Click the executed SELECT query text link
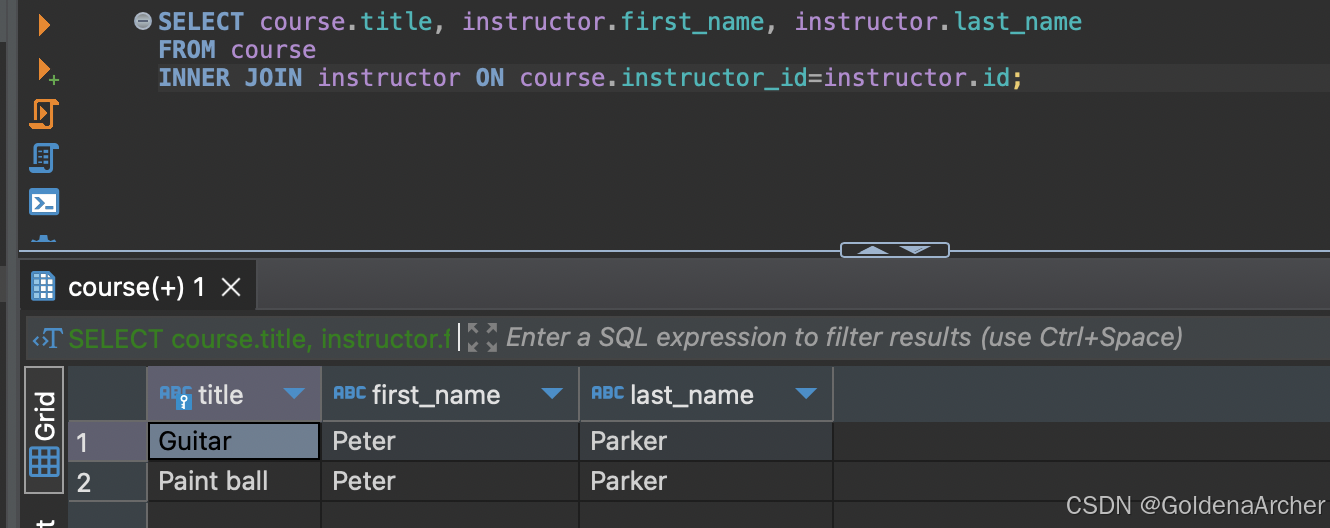The width and height of the screenshot is (1330, 528). (260, 338)
